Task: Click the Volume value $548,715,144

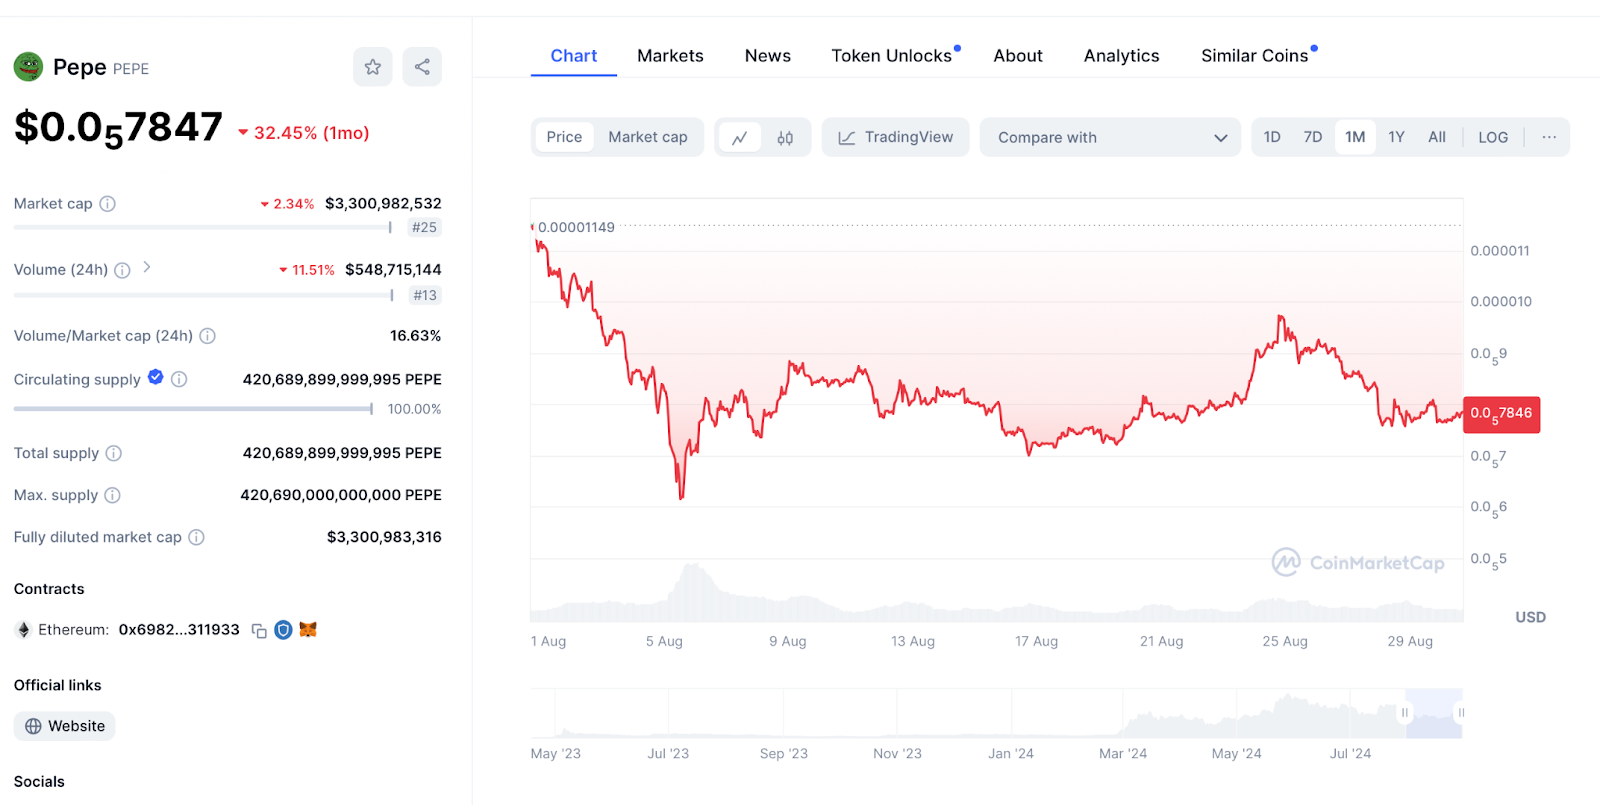Action: coord(393,270)
